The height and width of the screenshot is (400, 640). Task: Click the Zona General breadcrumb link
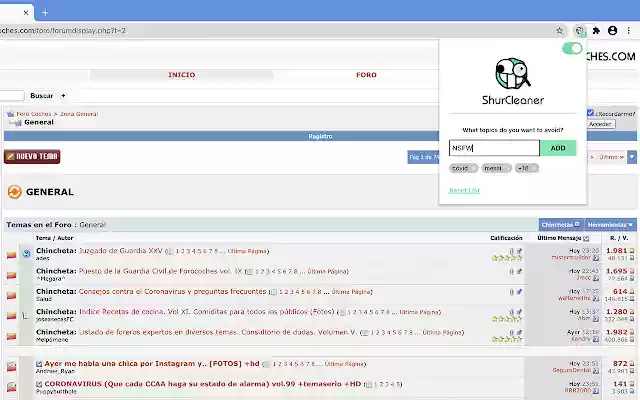tap(79, 114)
